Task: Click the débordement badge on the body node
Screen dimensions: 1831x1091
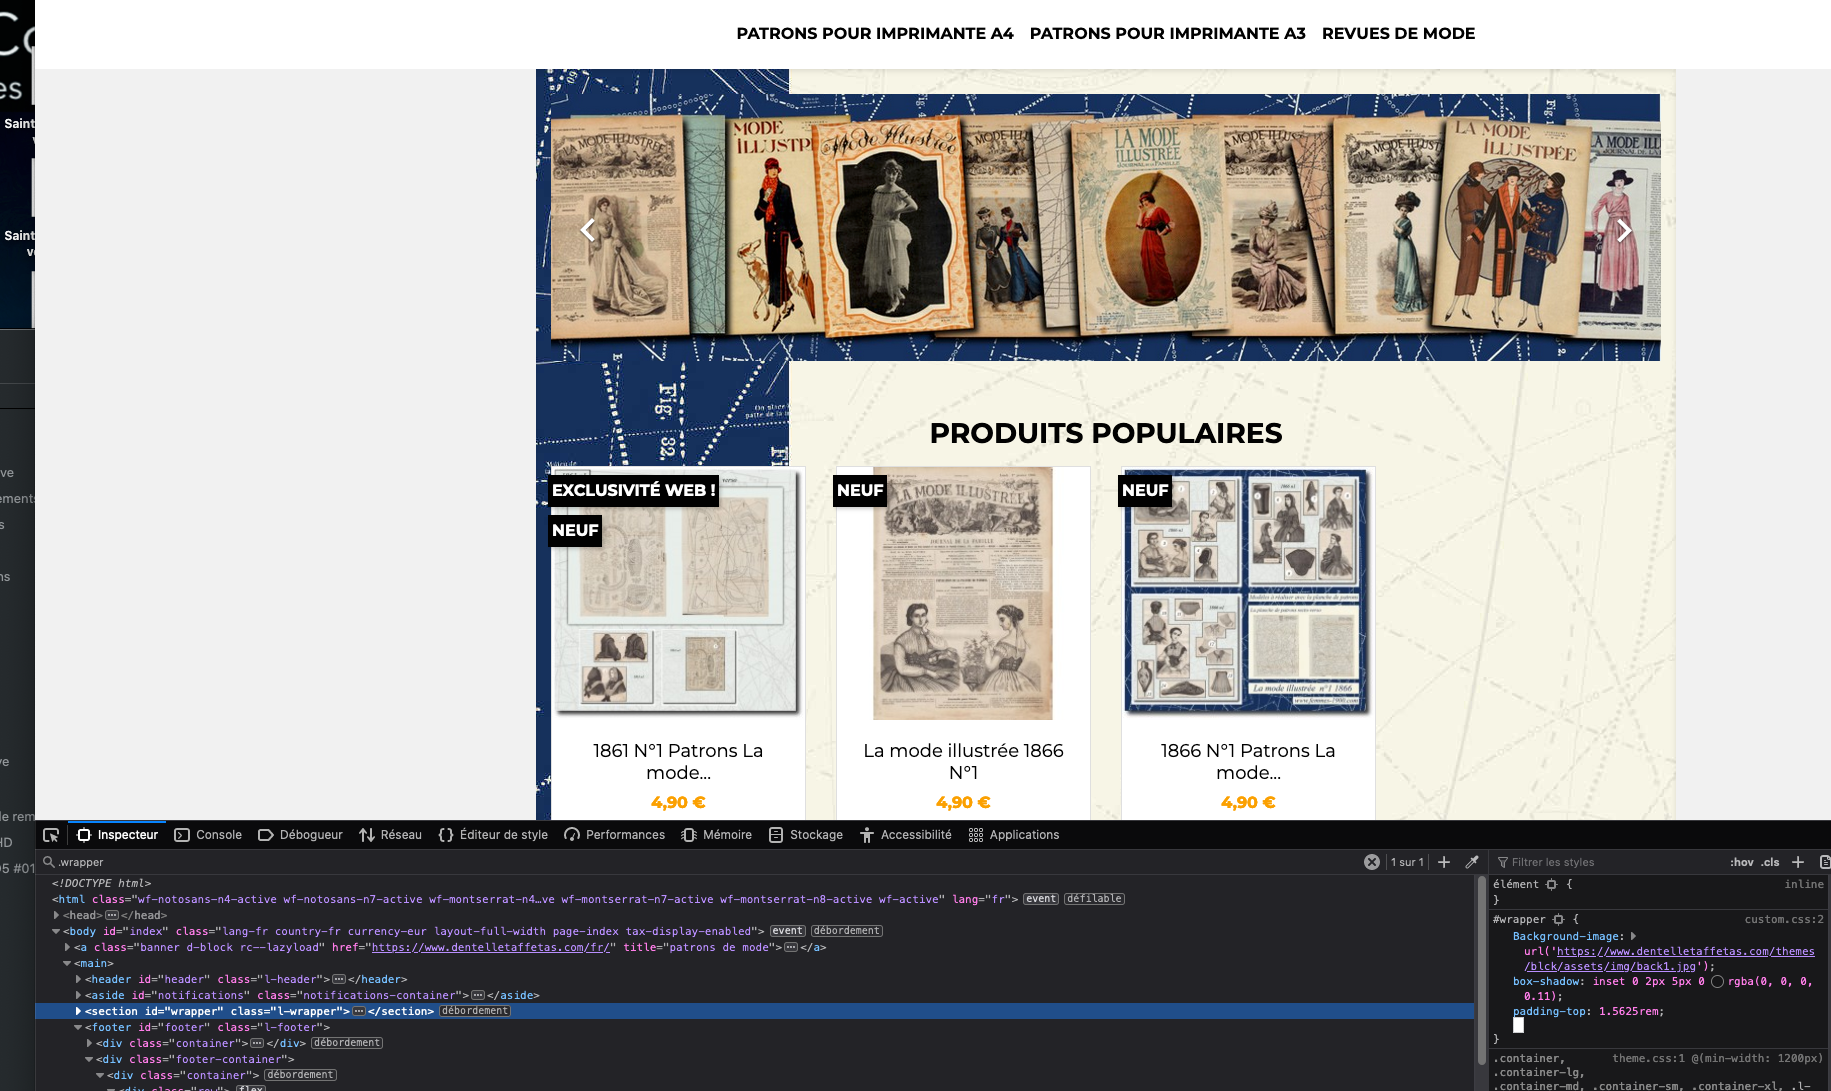Action: pos(846,931)
